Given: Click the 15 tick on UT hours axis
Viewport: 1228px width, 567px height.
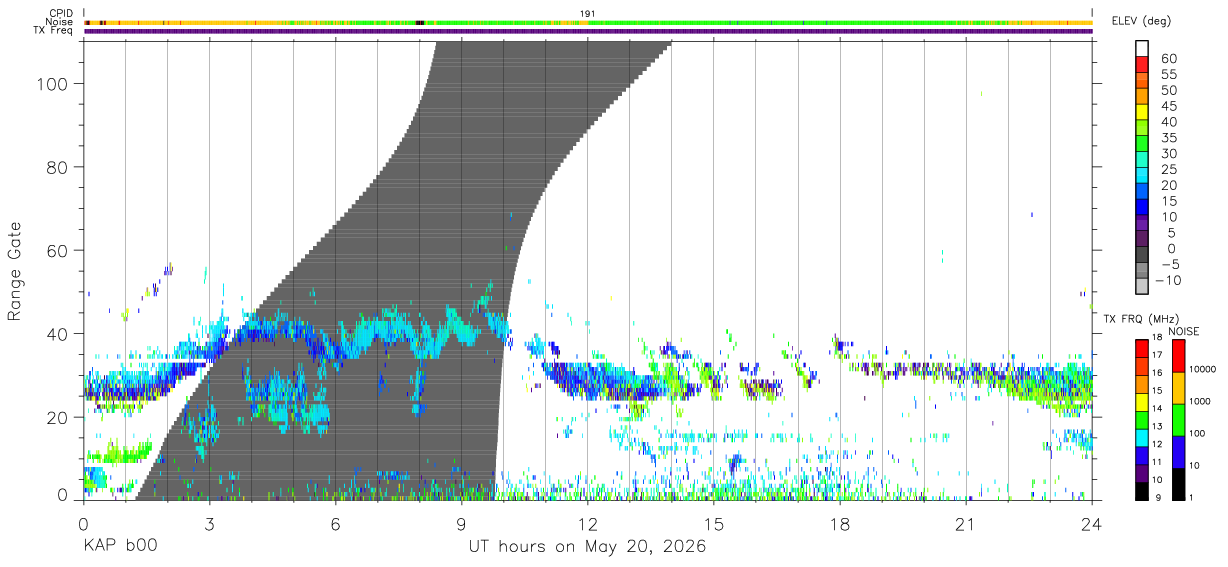Looking at the screenshot, I should [713, 523].
